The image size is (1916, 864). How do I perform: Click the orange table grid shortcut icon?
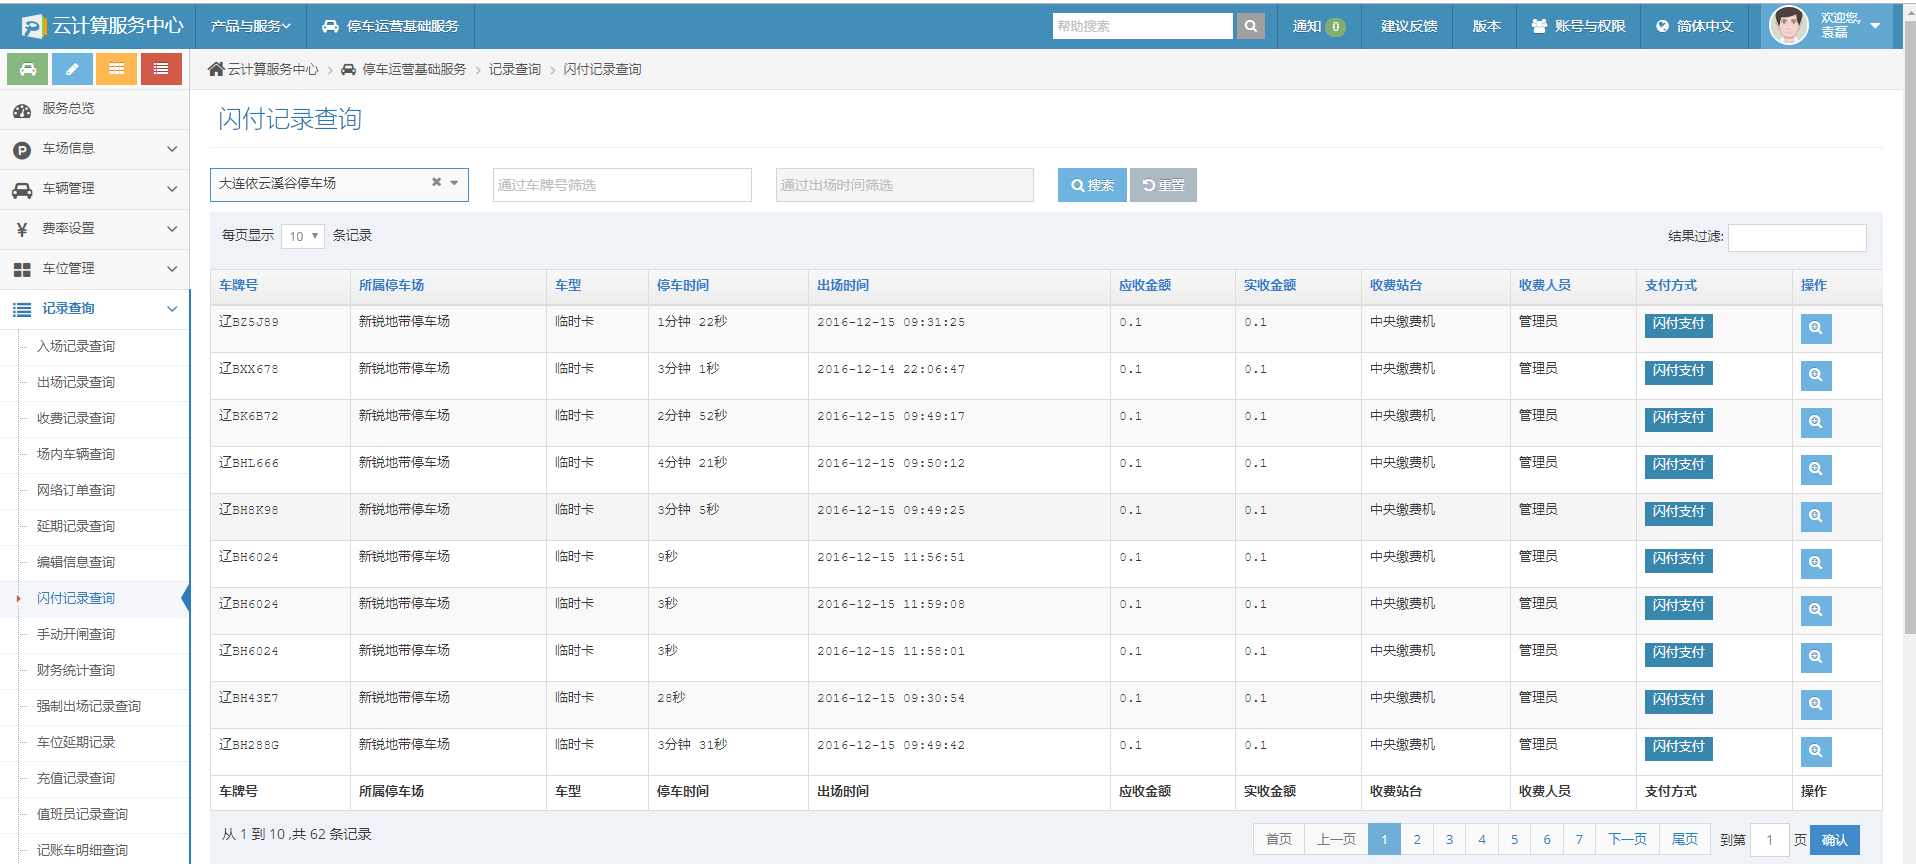pyautogui.click(x=117, y=69)
